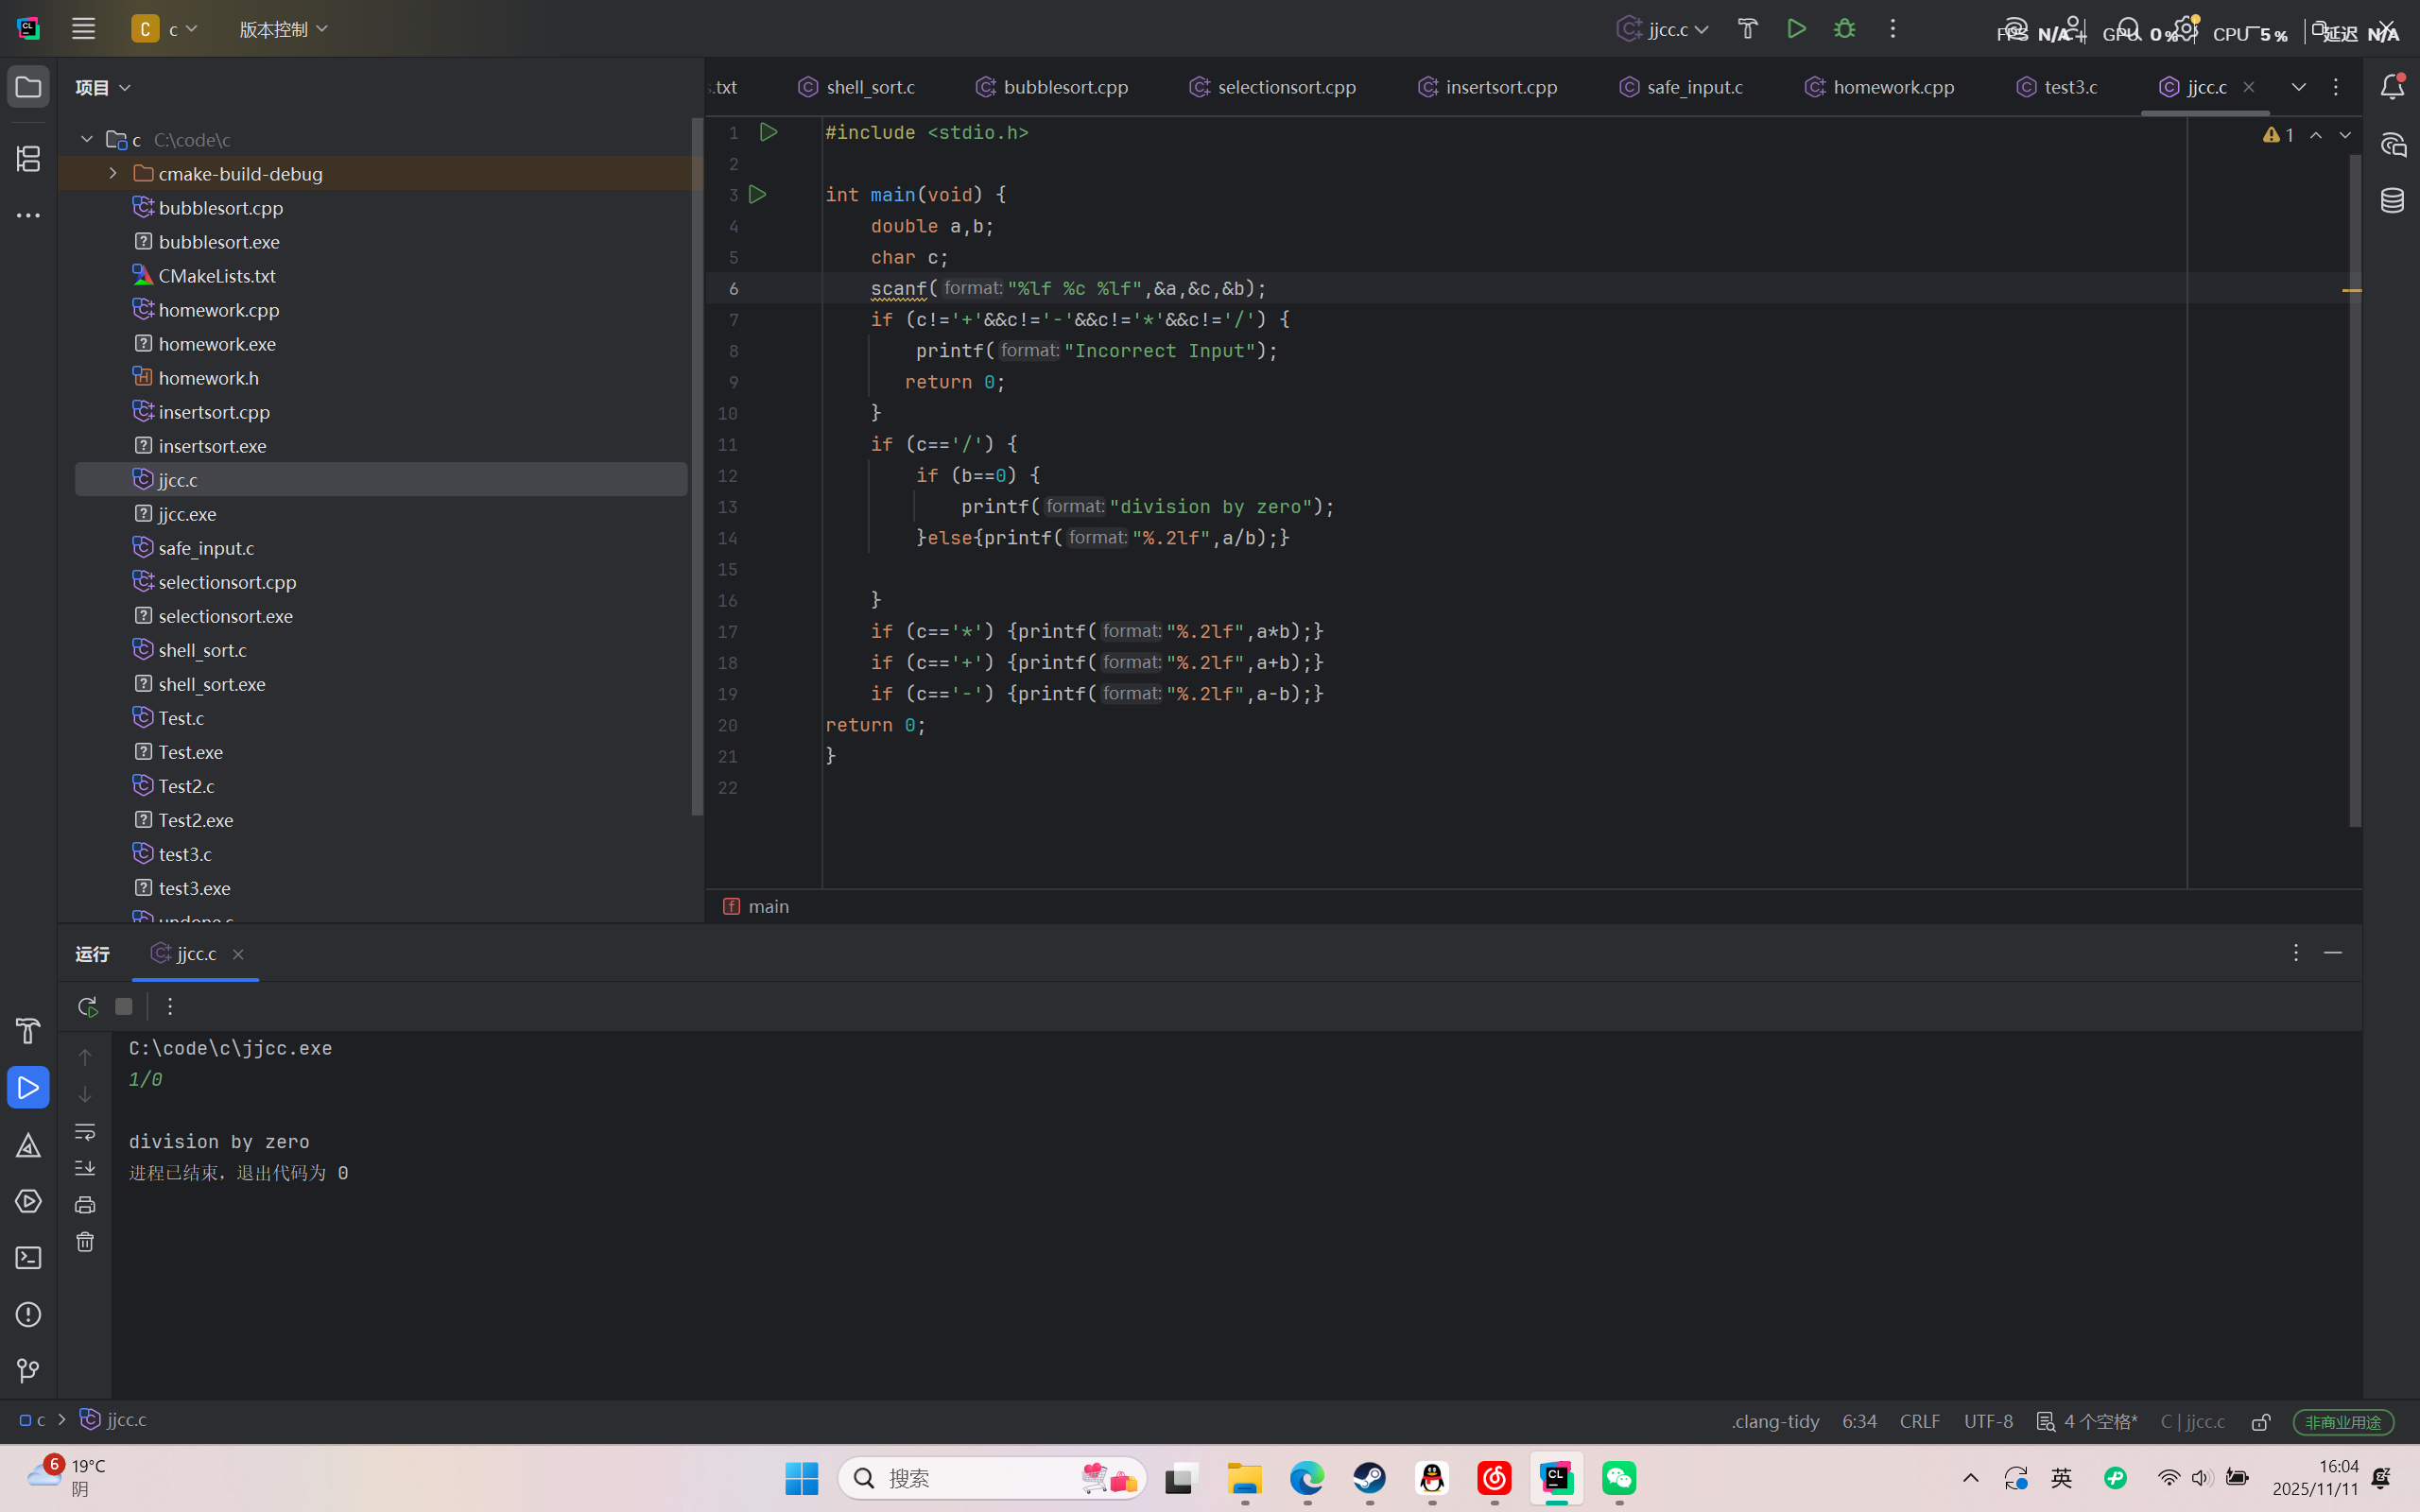Start debugging with the bug icon
The width and height of the screenshot is (2420, 1512).
click(1844, 29)
